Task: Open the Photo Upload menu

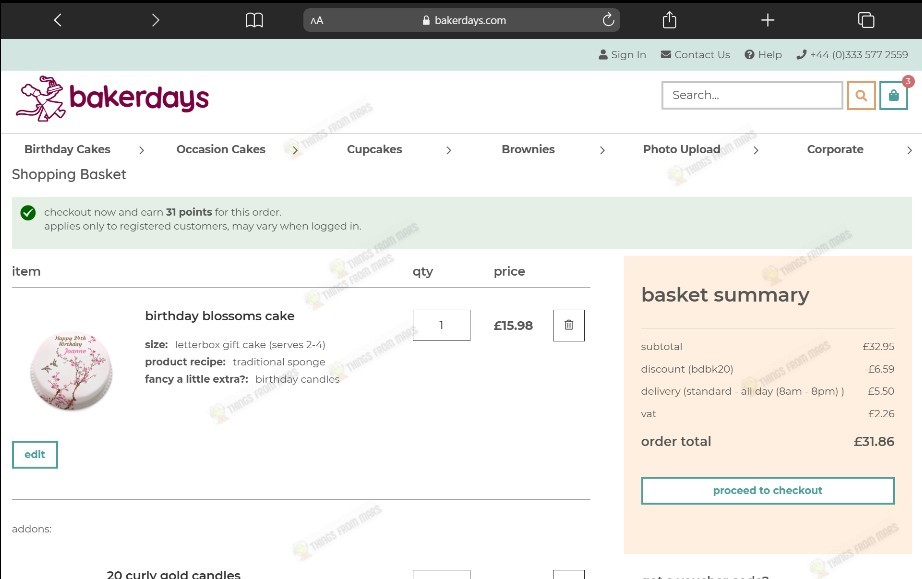Action: coord(682,149)
